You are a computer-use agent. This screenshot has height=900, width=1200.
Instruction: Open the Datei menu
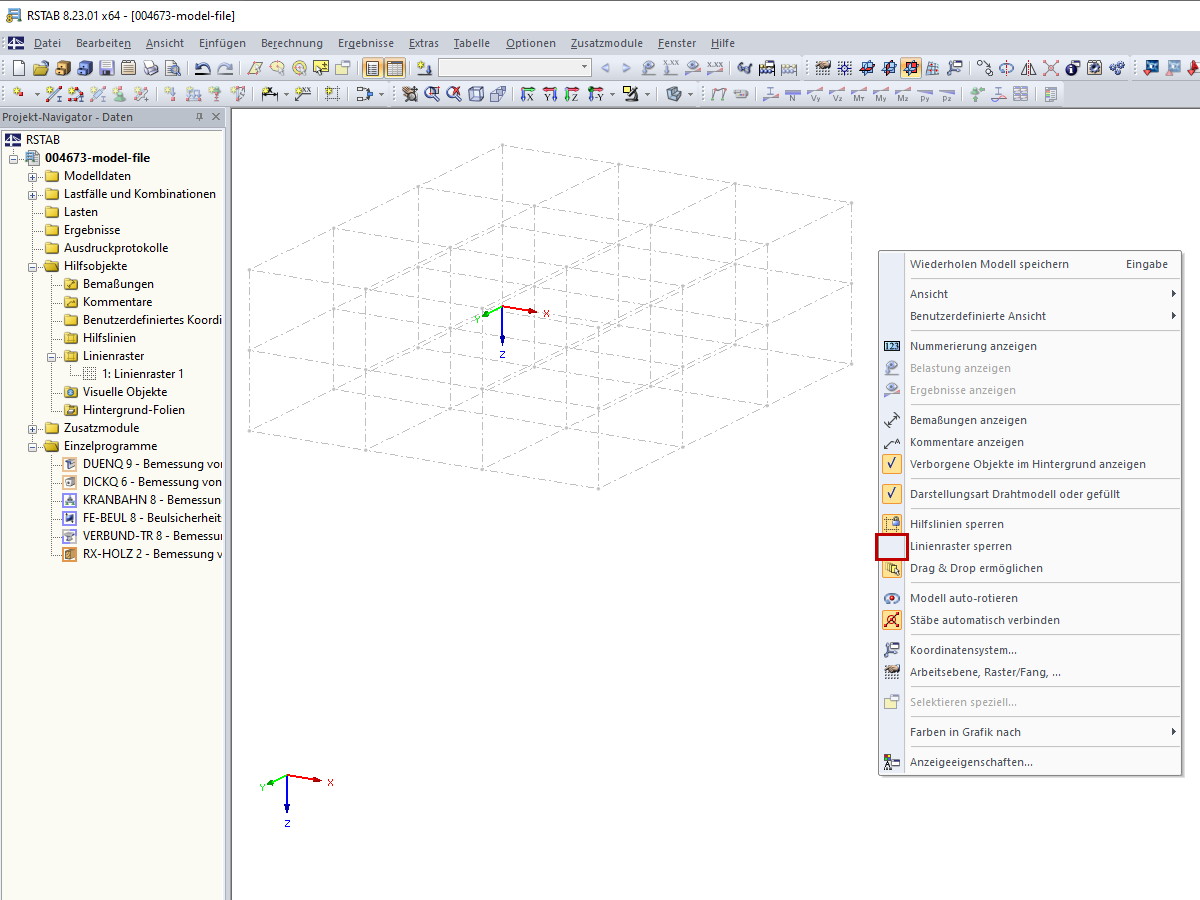click(47, 43)
